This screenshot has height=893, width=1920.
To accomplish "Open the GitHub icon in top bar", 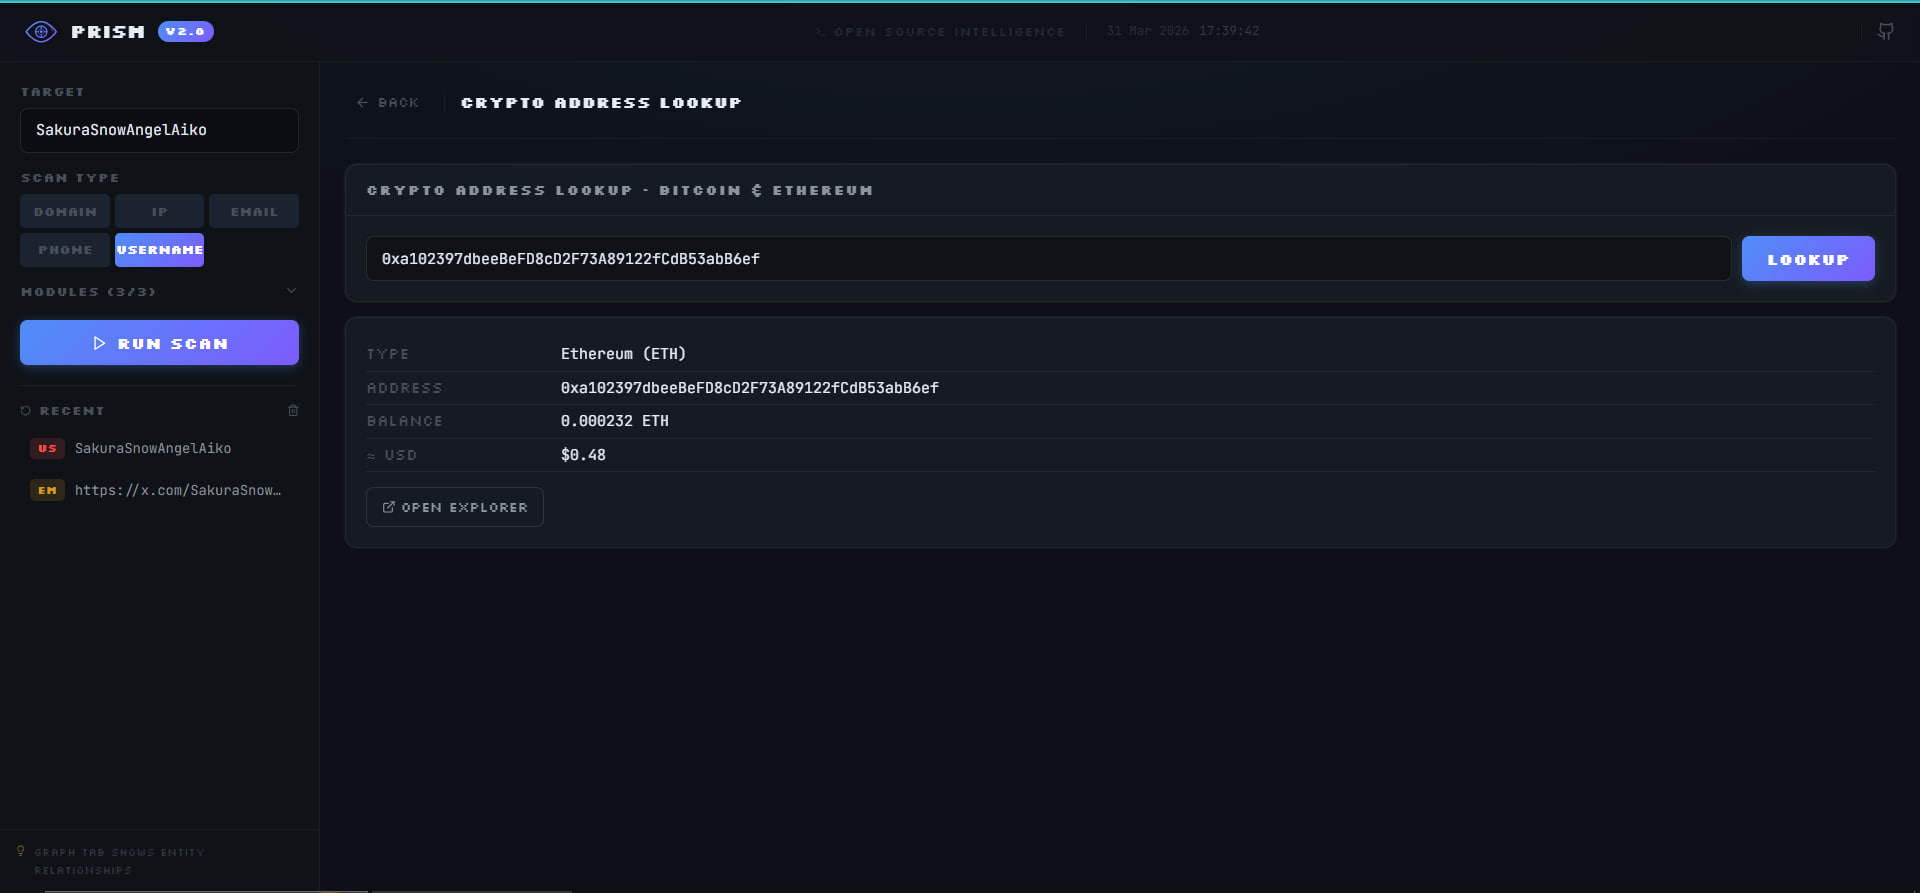I will point(1886,31).
